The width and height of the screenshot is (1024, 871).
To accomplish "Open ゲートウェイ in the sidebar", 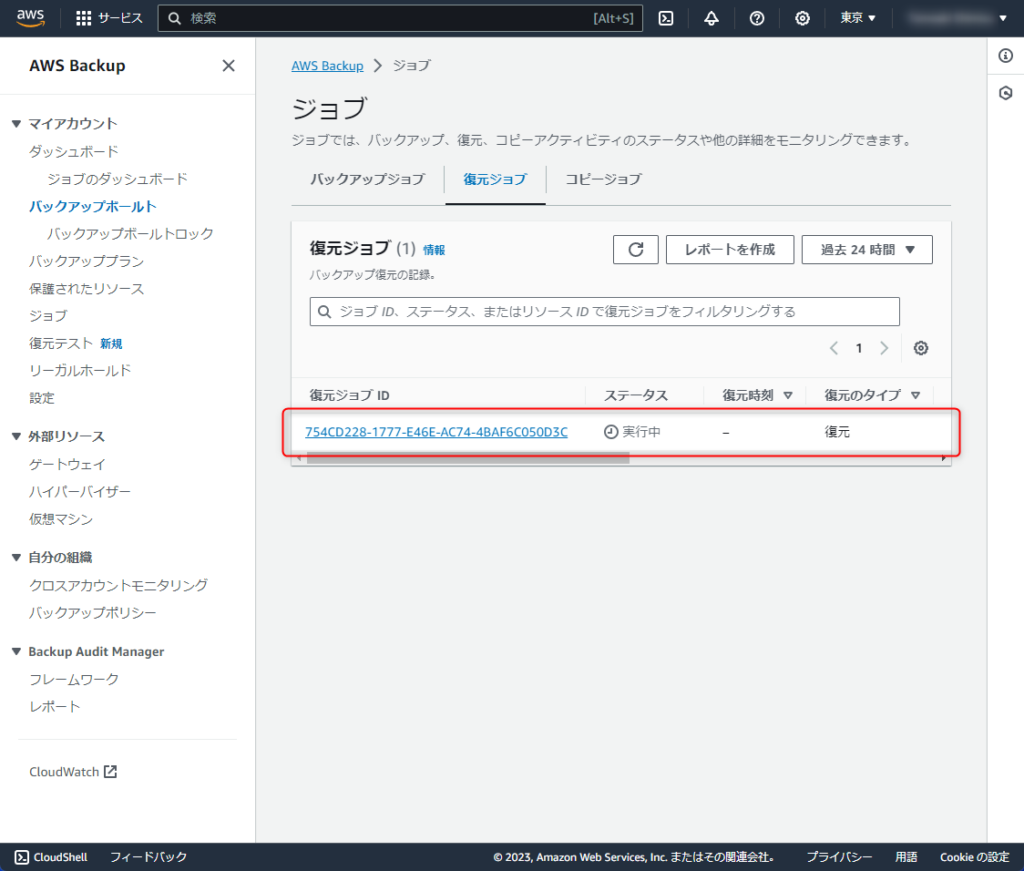I will click(x=67, y=464).
